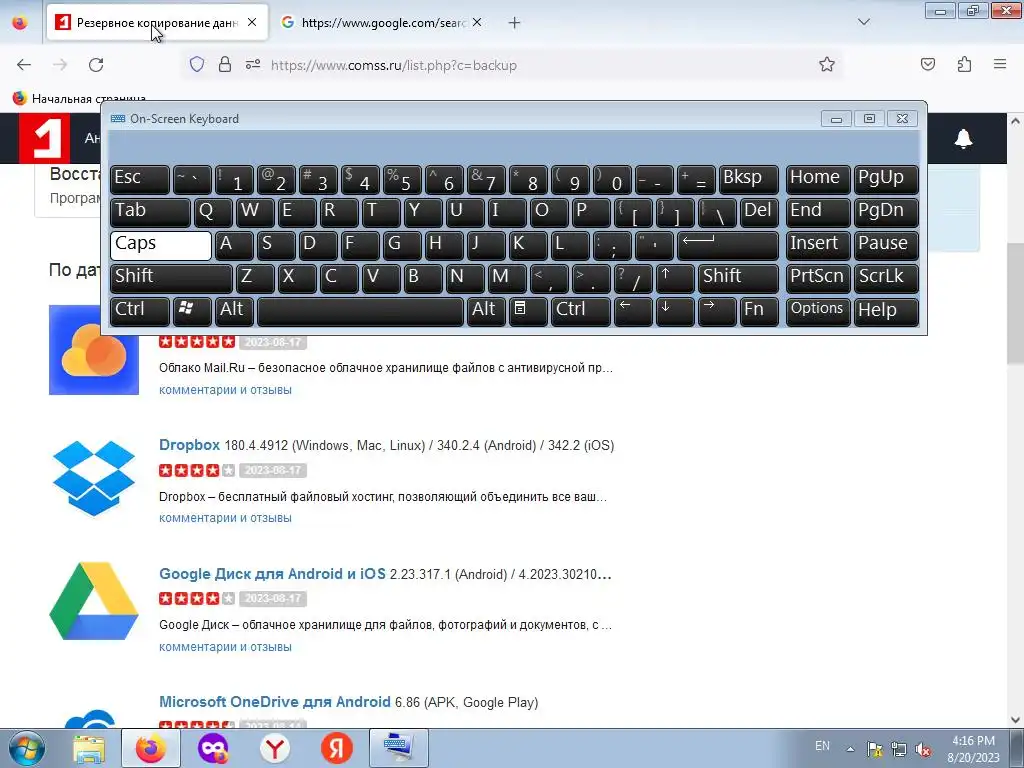This screenshot has height=768, width=1024.
Task: Click the Options key on the on-screen keyboard
Action: tap(817, 311)
